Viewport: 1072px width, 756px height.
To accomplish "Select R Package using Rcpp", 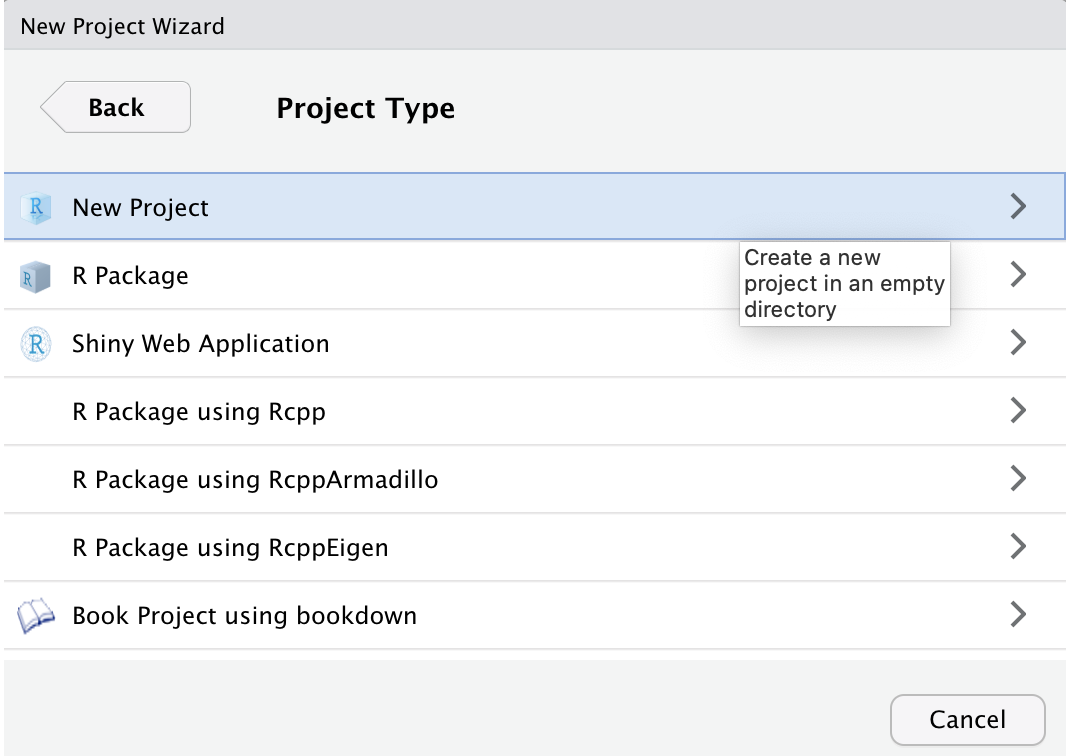I will 199,412.
